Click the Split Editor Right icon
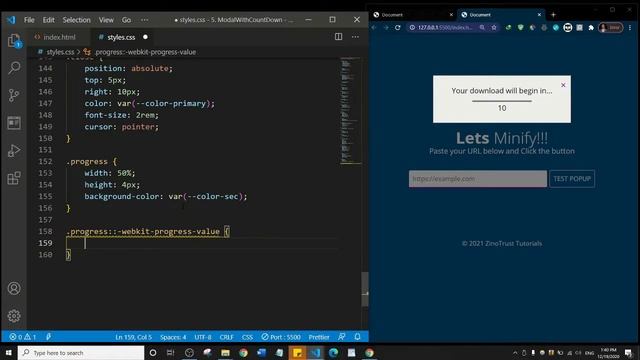 tap(338, 37)
